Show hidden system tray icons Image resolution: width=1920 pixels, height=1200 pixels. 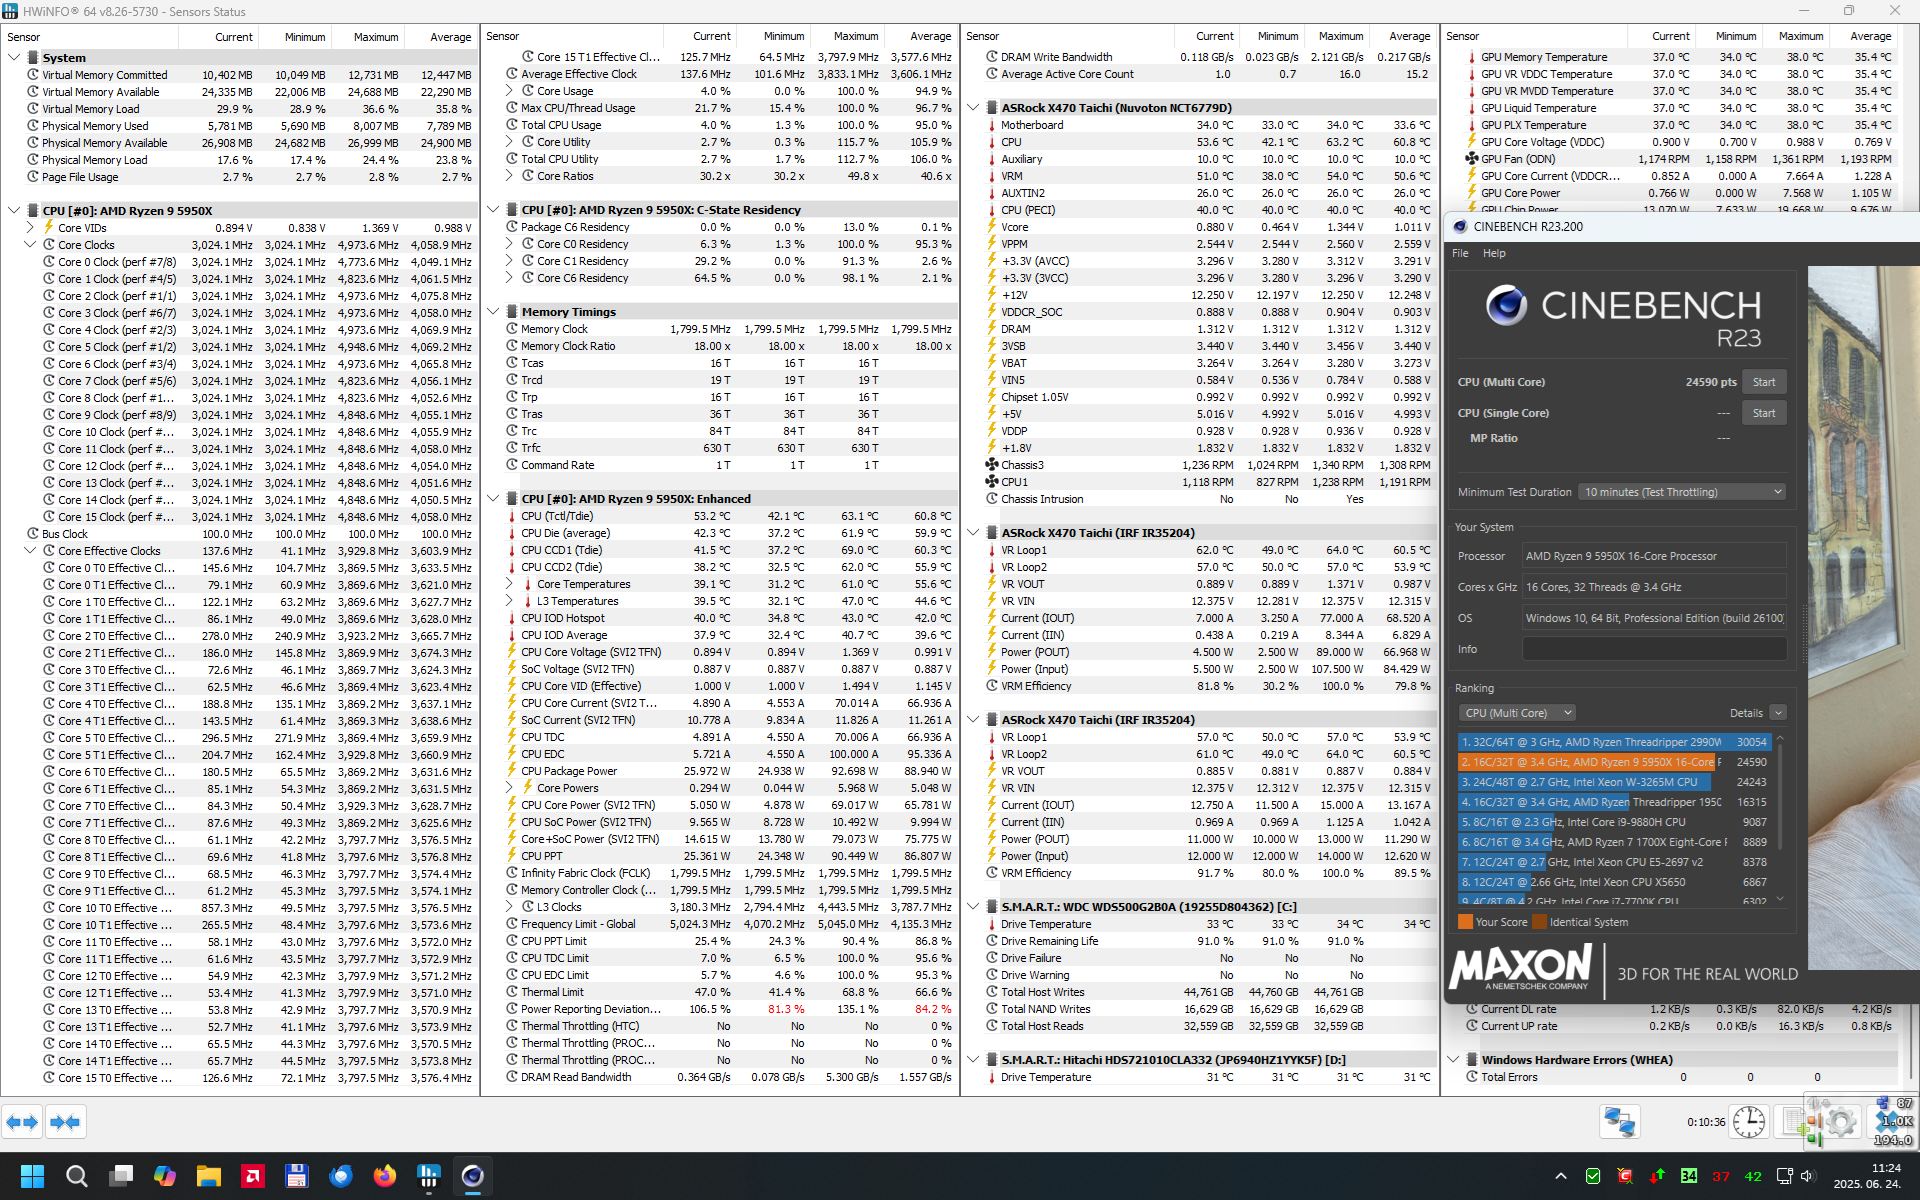(1560, 1176)
